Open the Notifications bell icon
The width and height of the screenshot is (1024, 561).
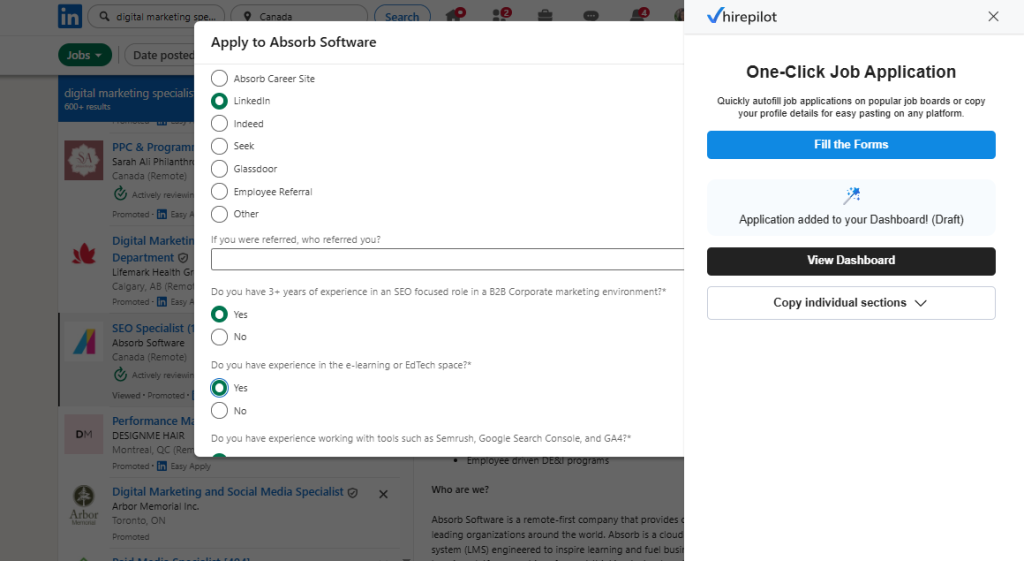pos(639,14)
